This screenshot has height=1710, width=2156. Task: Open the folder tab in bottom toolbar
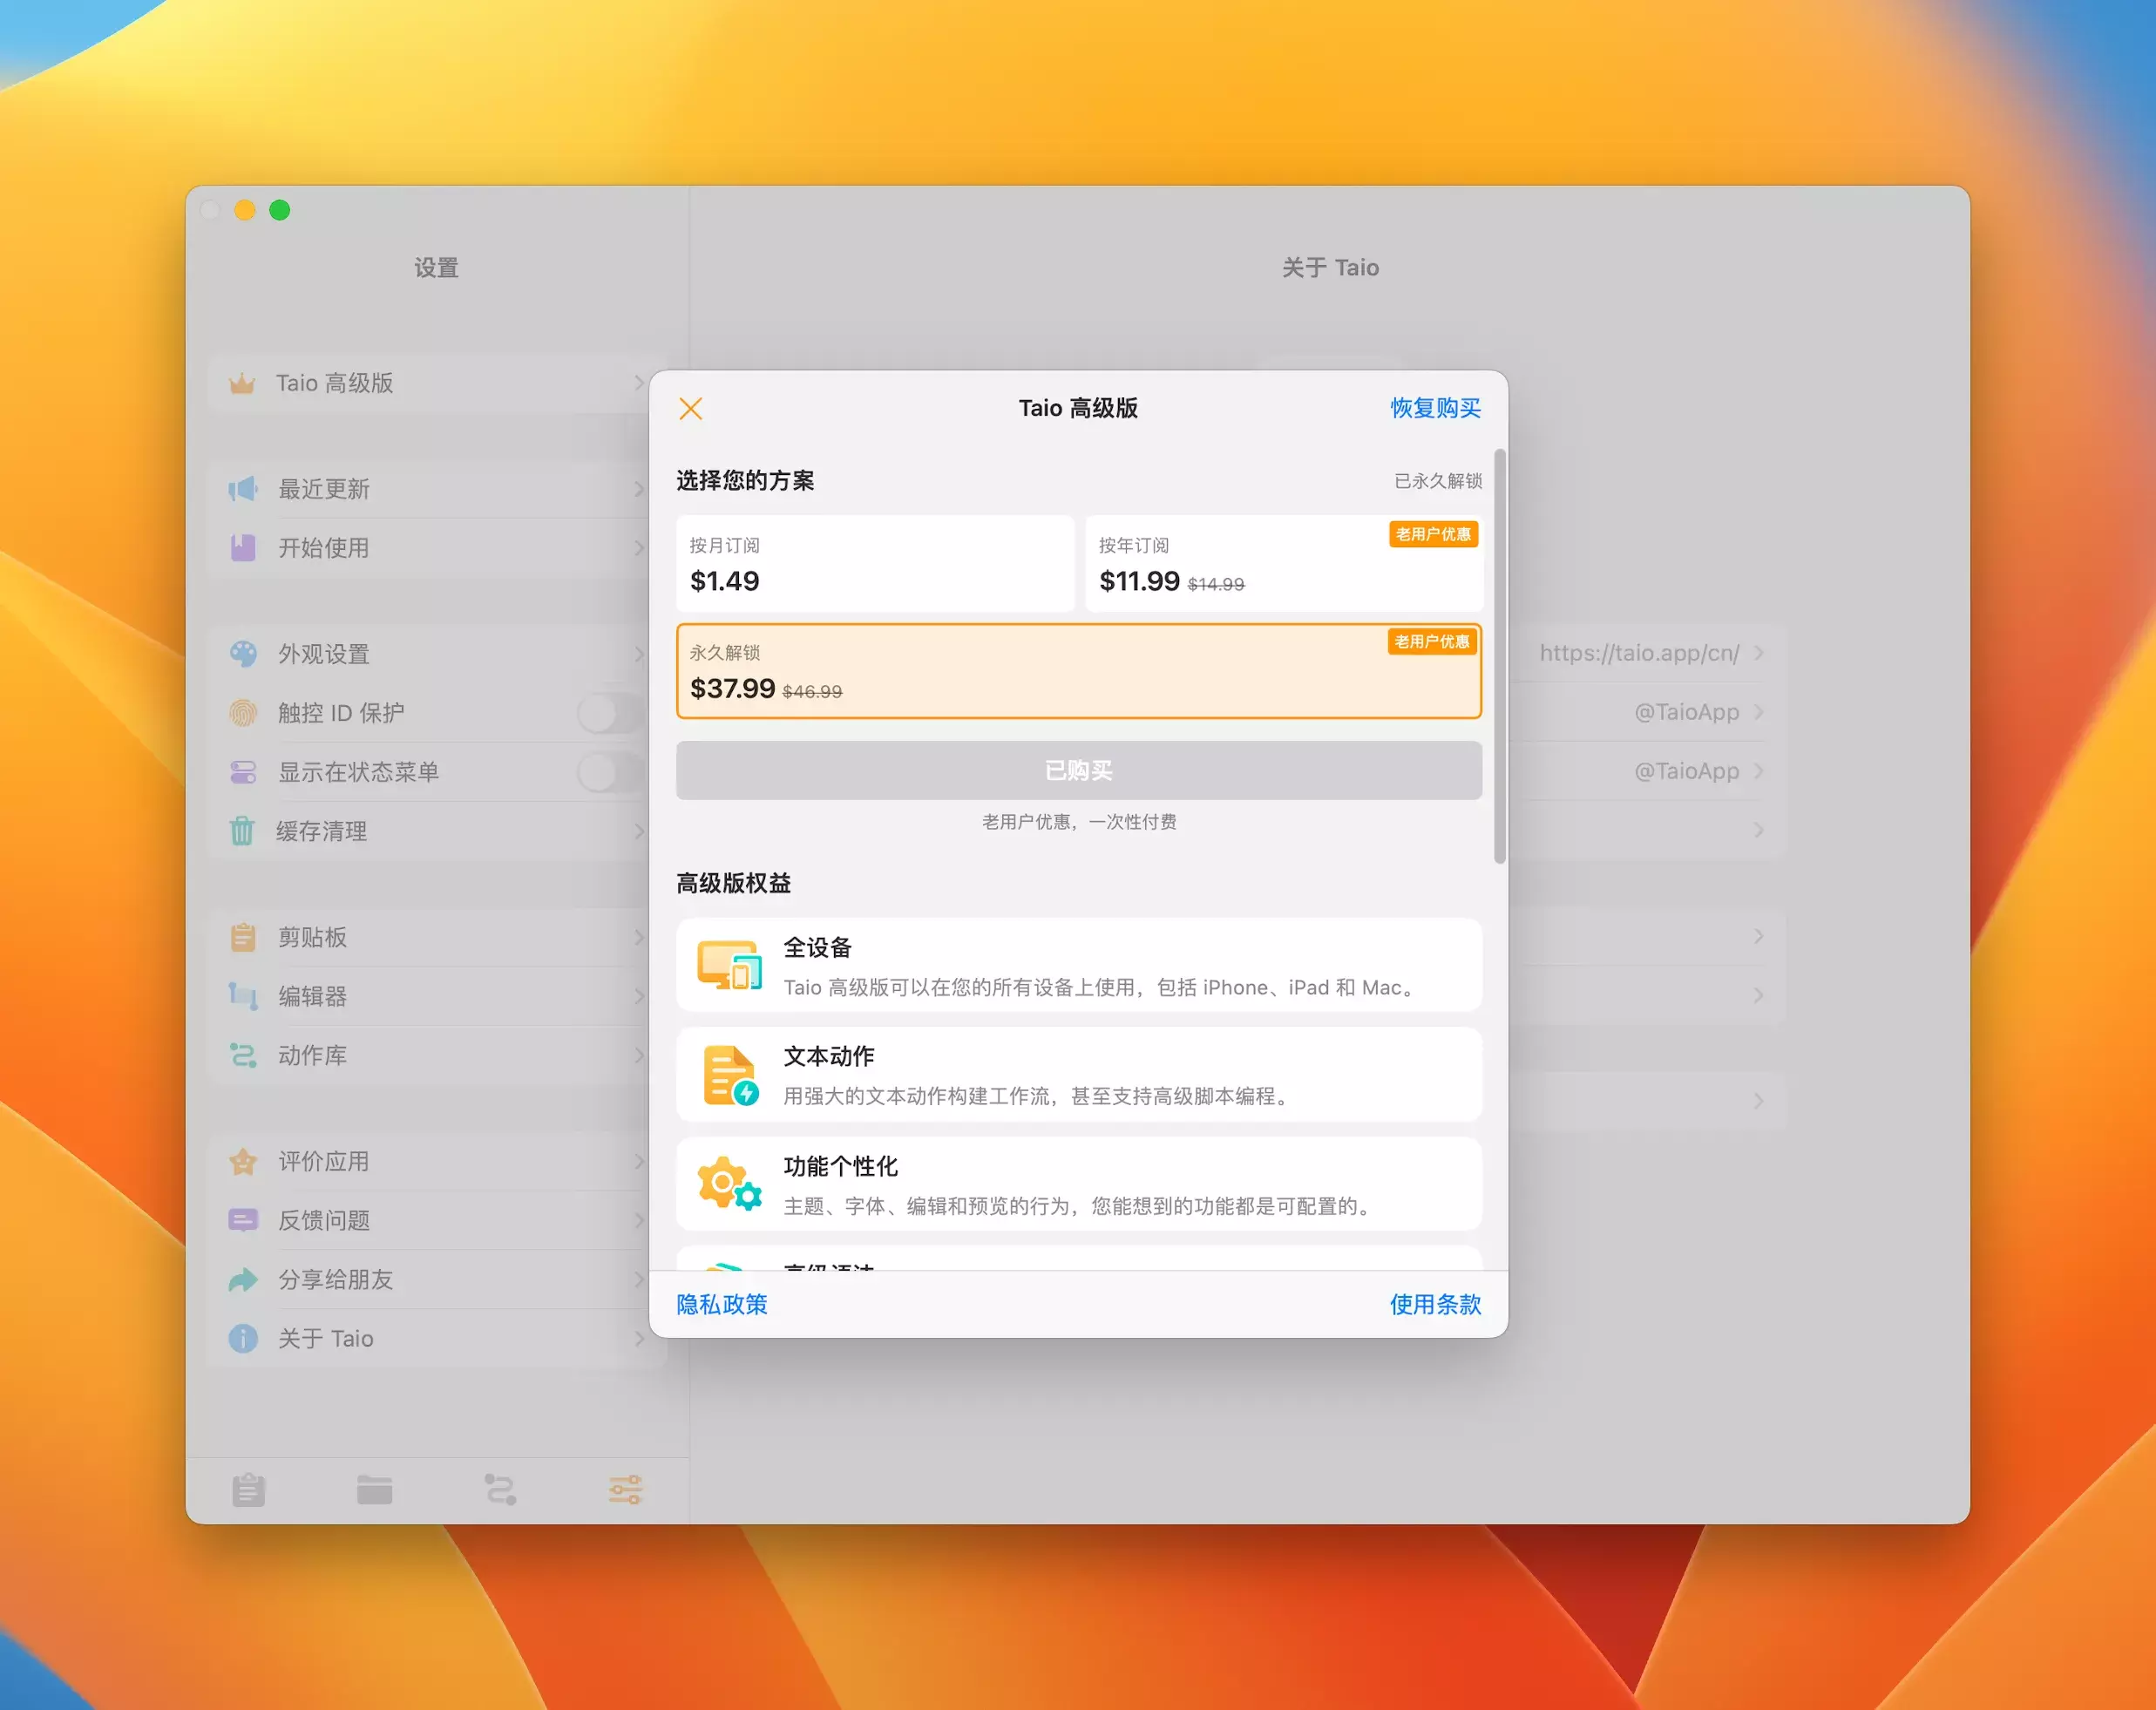[x=374, y=1490]
